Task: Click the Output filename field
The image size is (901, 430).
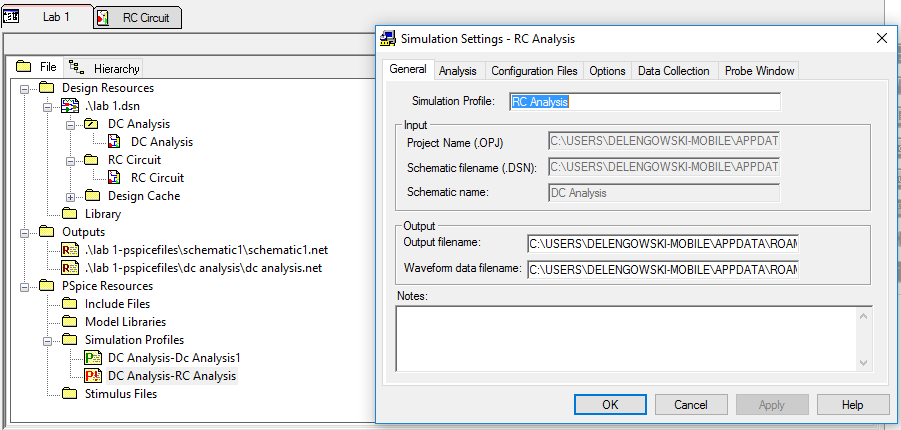Action: pos(663,244)
